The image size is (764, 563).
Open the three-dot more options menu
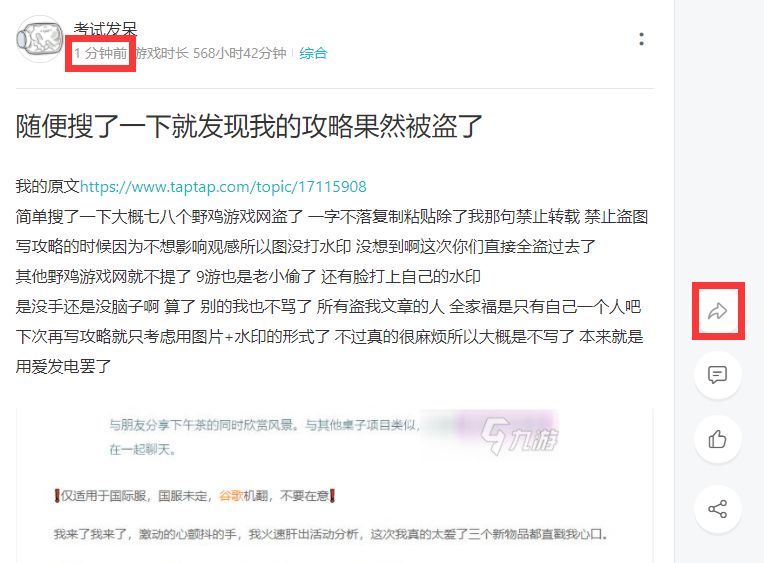pyautogui.click(x=641, y=39)
